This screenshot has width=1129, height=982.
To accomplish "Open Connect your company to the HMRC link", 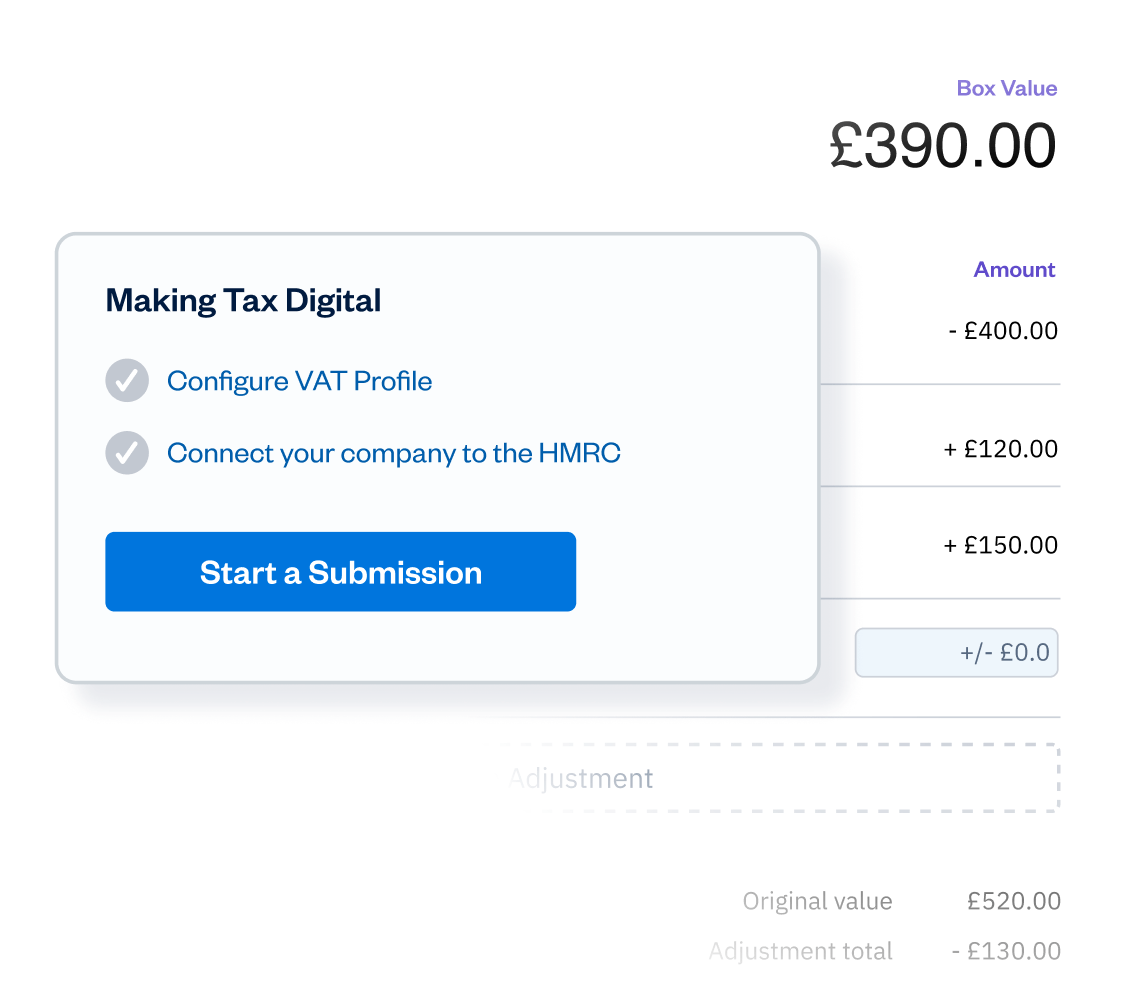I will click(x=393, y=453).
